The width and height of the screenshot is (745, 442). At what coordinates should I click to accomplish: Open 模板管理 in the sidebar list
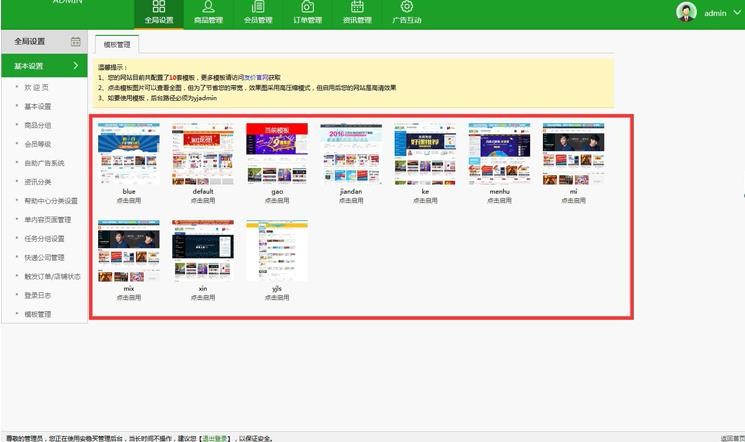coord(38,314)
